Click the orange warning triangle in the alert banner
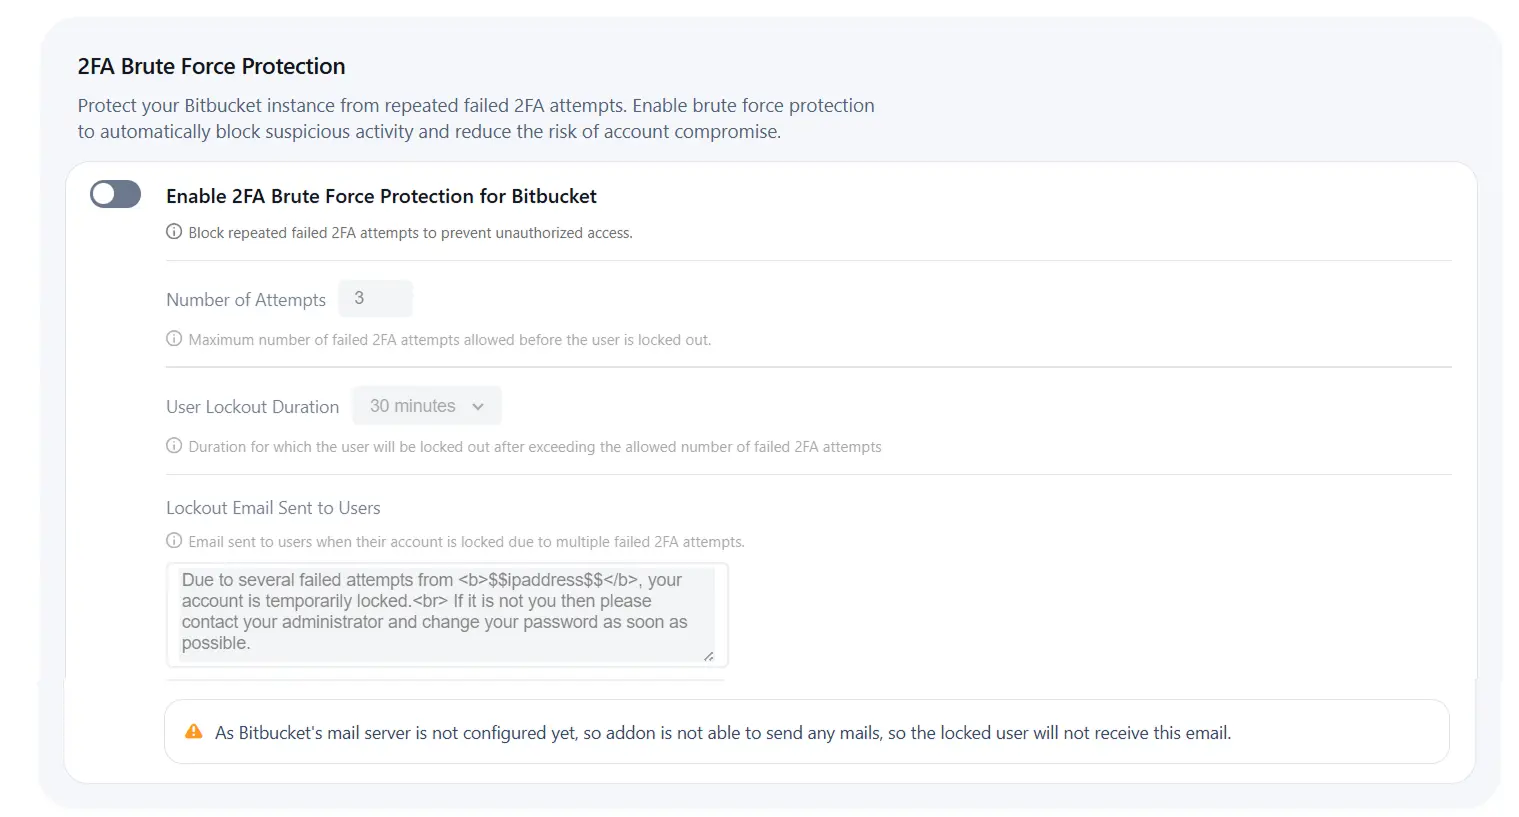The width and height of the screenshot is (1519, 817). (192, 731)
